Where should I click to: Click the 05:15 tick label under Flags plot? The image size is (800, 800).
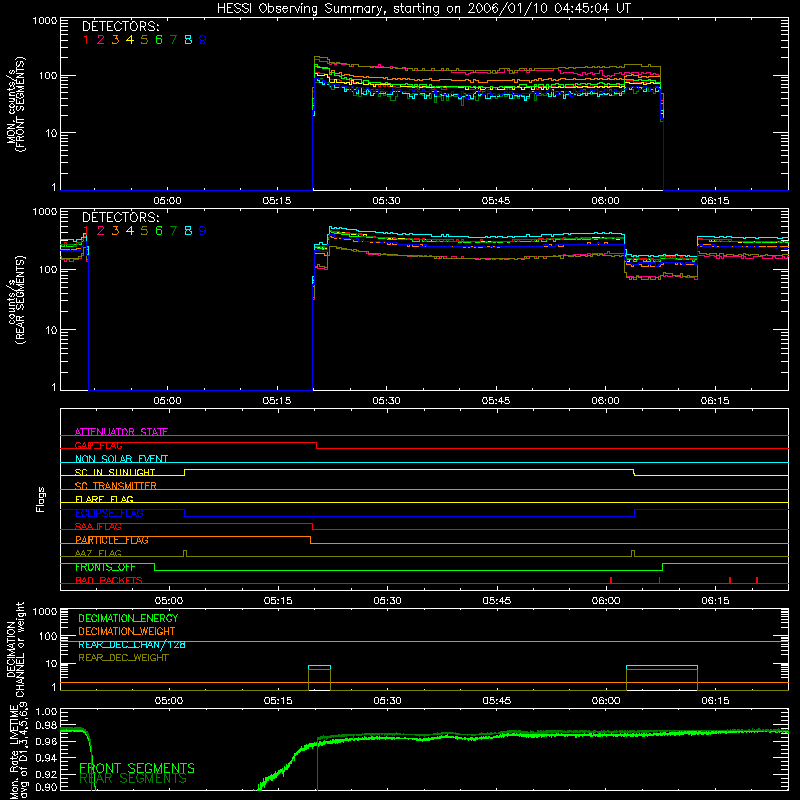[x=278, y=601]
